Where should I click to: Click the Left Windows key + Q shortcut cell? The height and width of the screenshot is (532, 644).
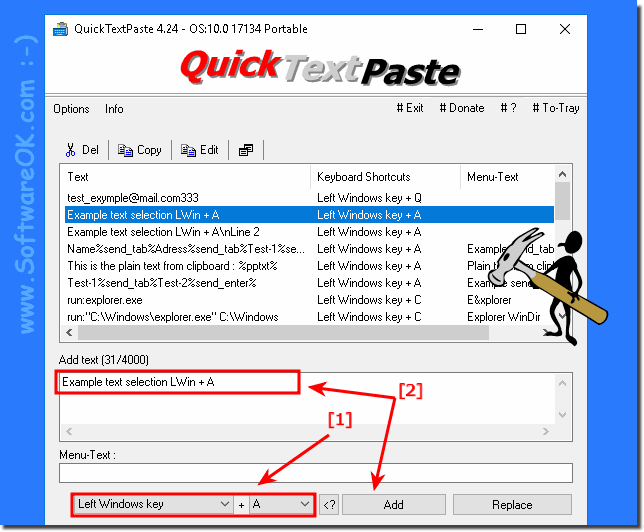point(369,198)
